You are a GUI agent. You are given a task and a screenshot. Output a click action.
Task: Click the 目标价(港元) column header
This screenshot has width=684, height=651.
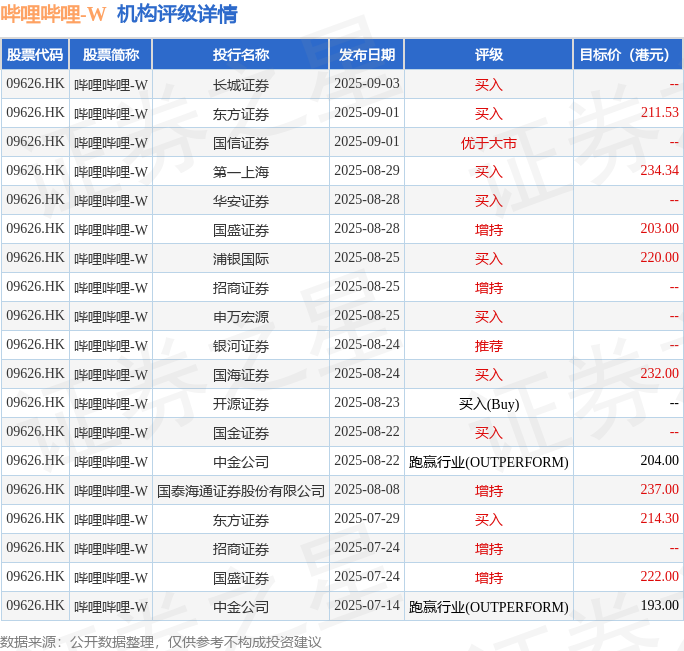[628, 55]
